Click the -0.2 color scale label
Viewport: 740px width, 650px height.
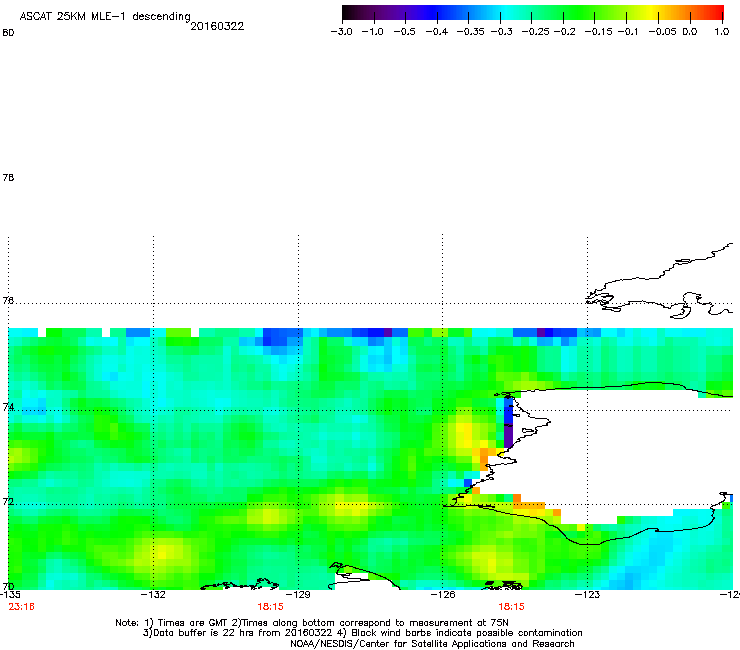[564, 32]
